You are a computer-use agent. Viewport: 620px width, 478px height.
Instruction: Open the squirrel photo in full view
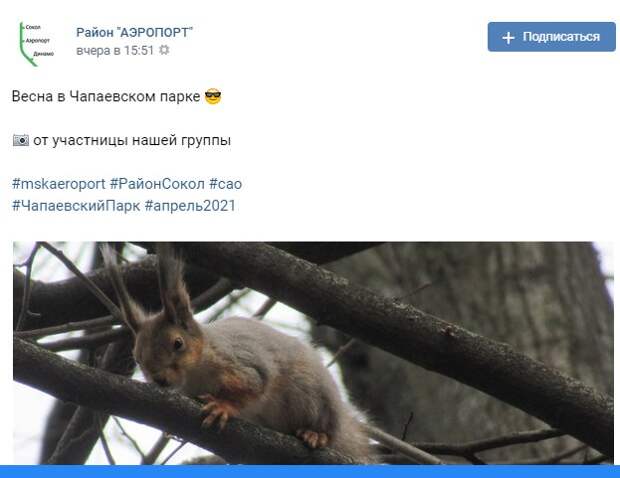point(313,353)
